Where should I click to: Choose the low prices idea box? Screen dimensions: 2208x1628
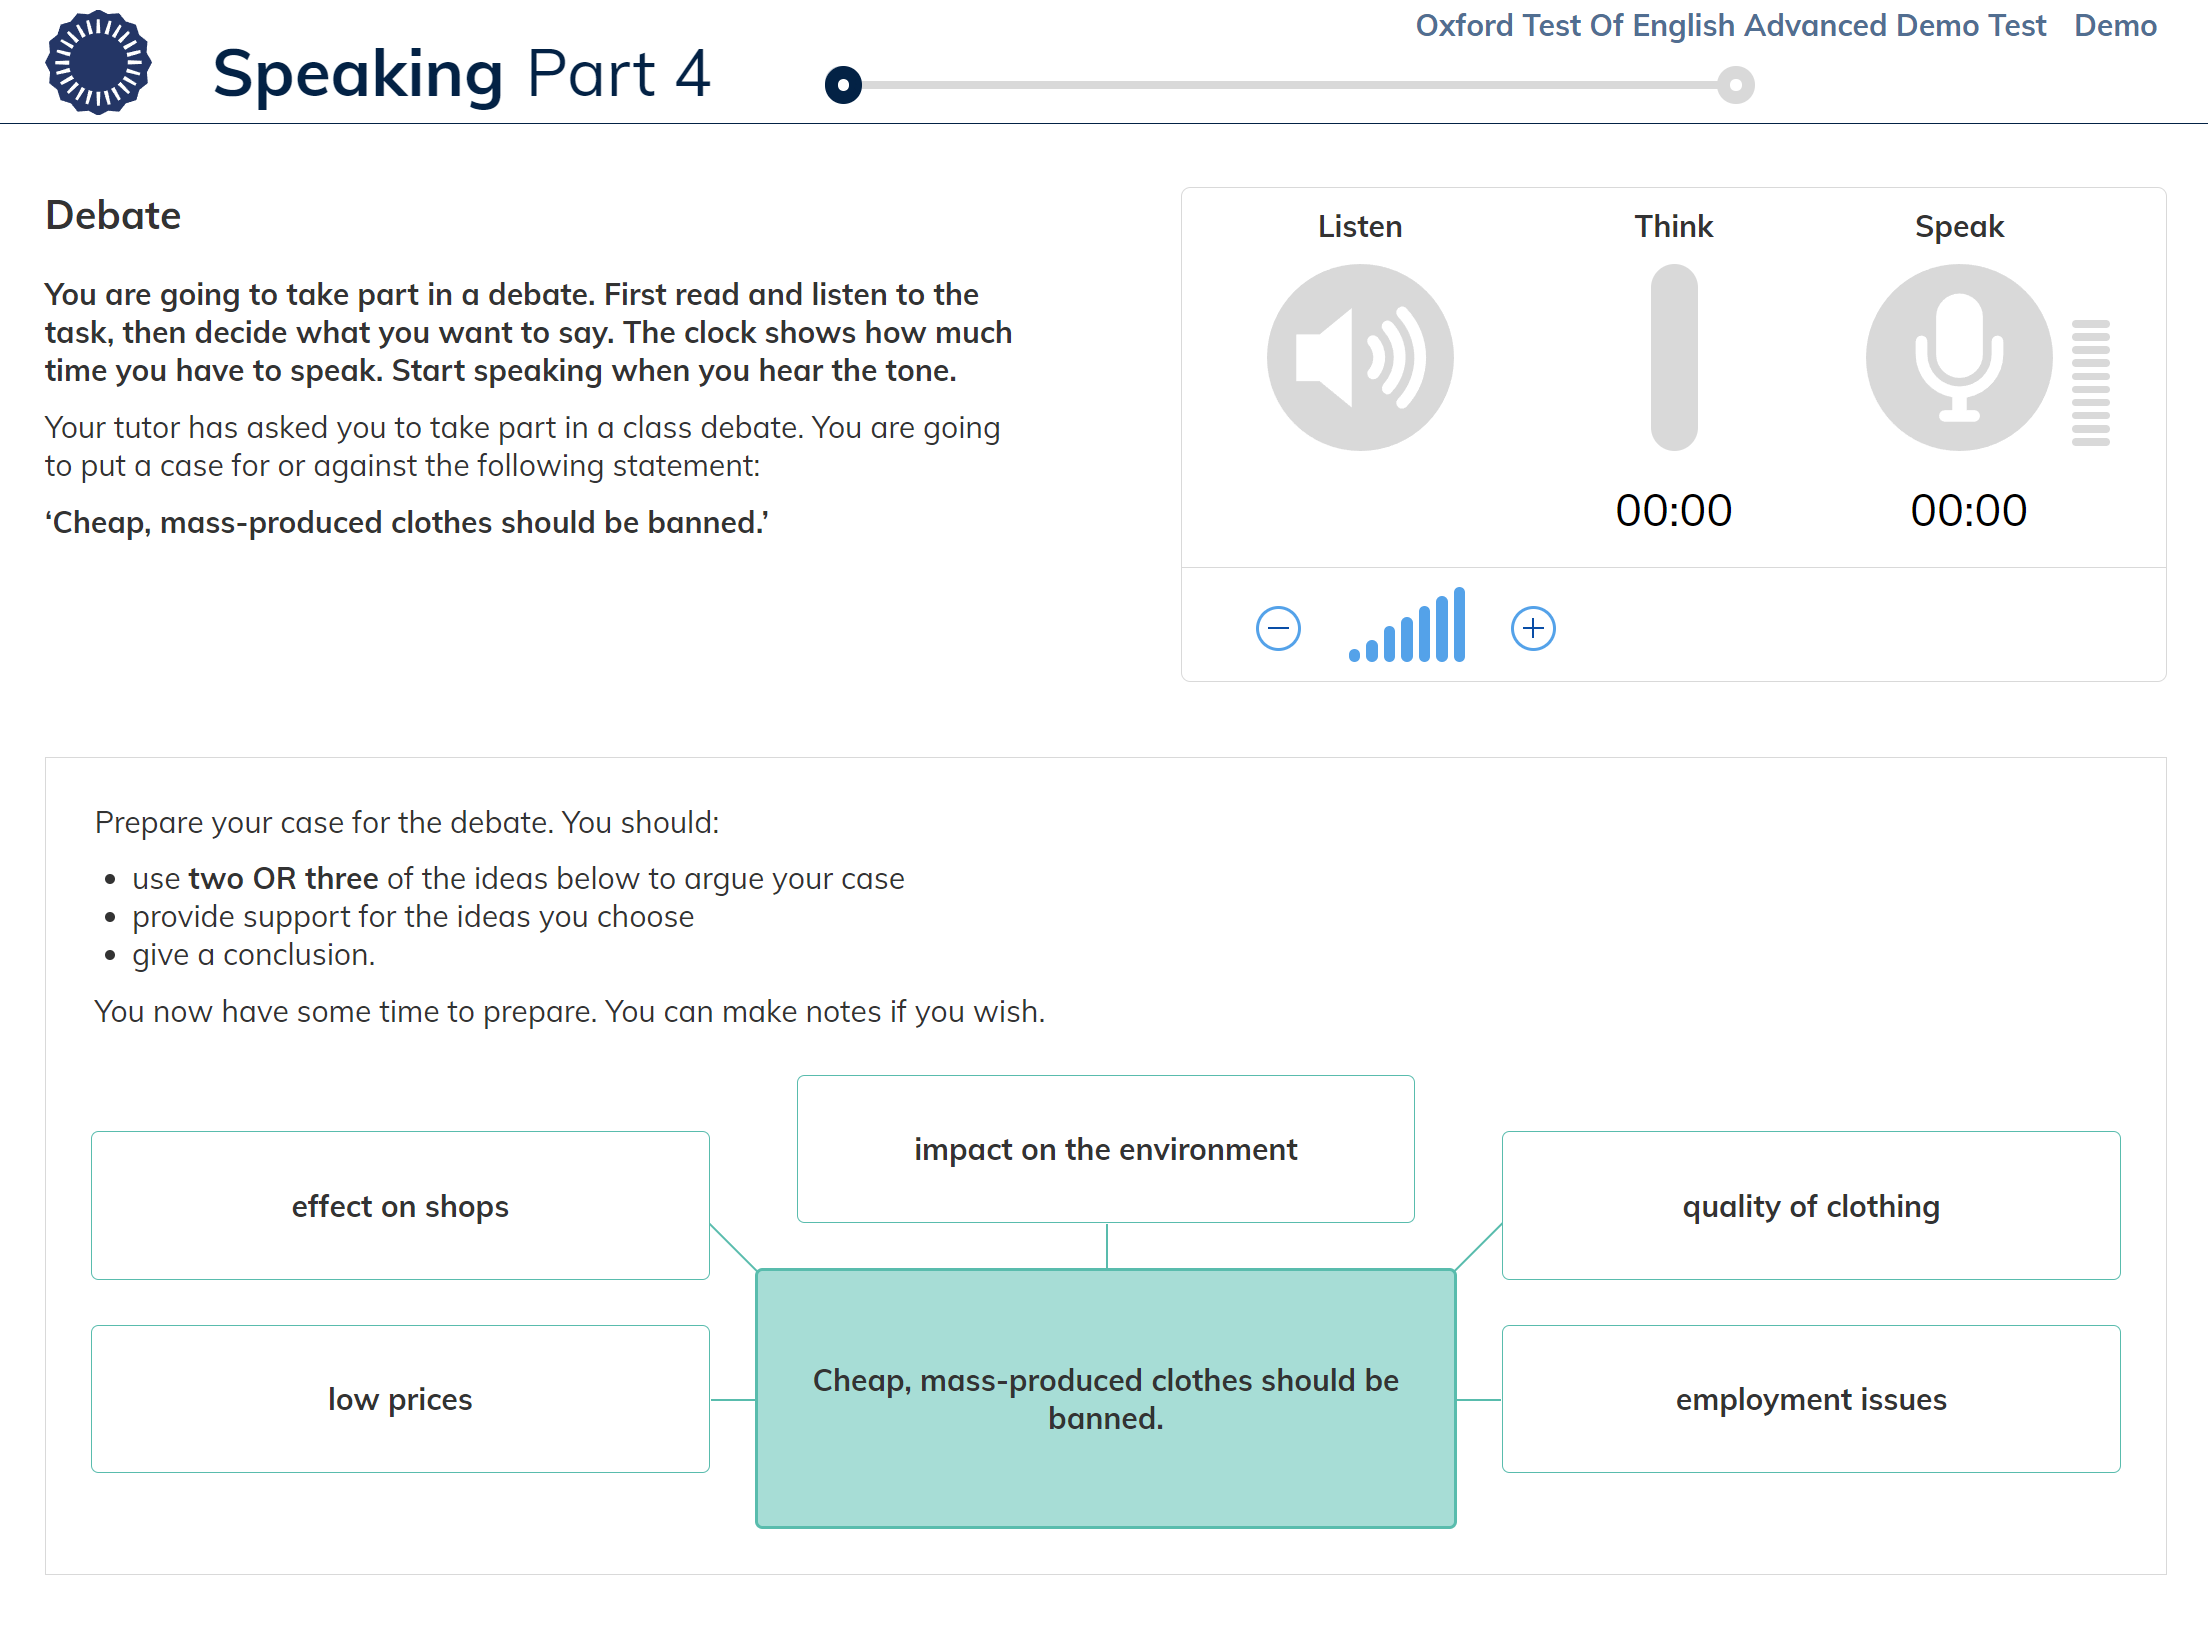(400, 1399)
